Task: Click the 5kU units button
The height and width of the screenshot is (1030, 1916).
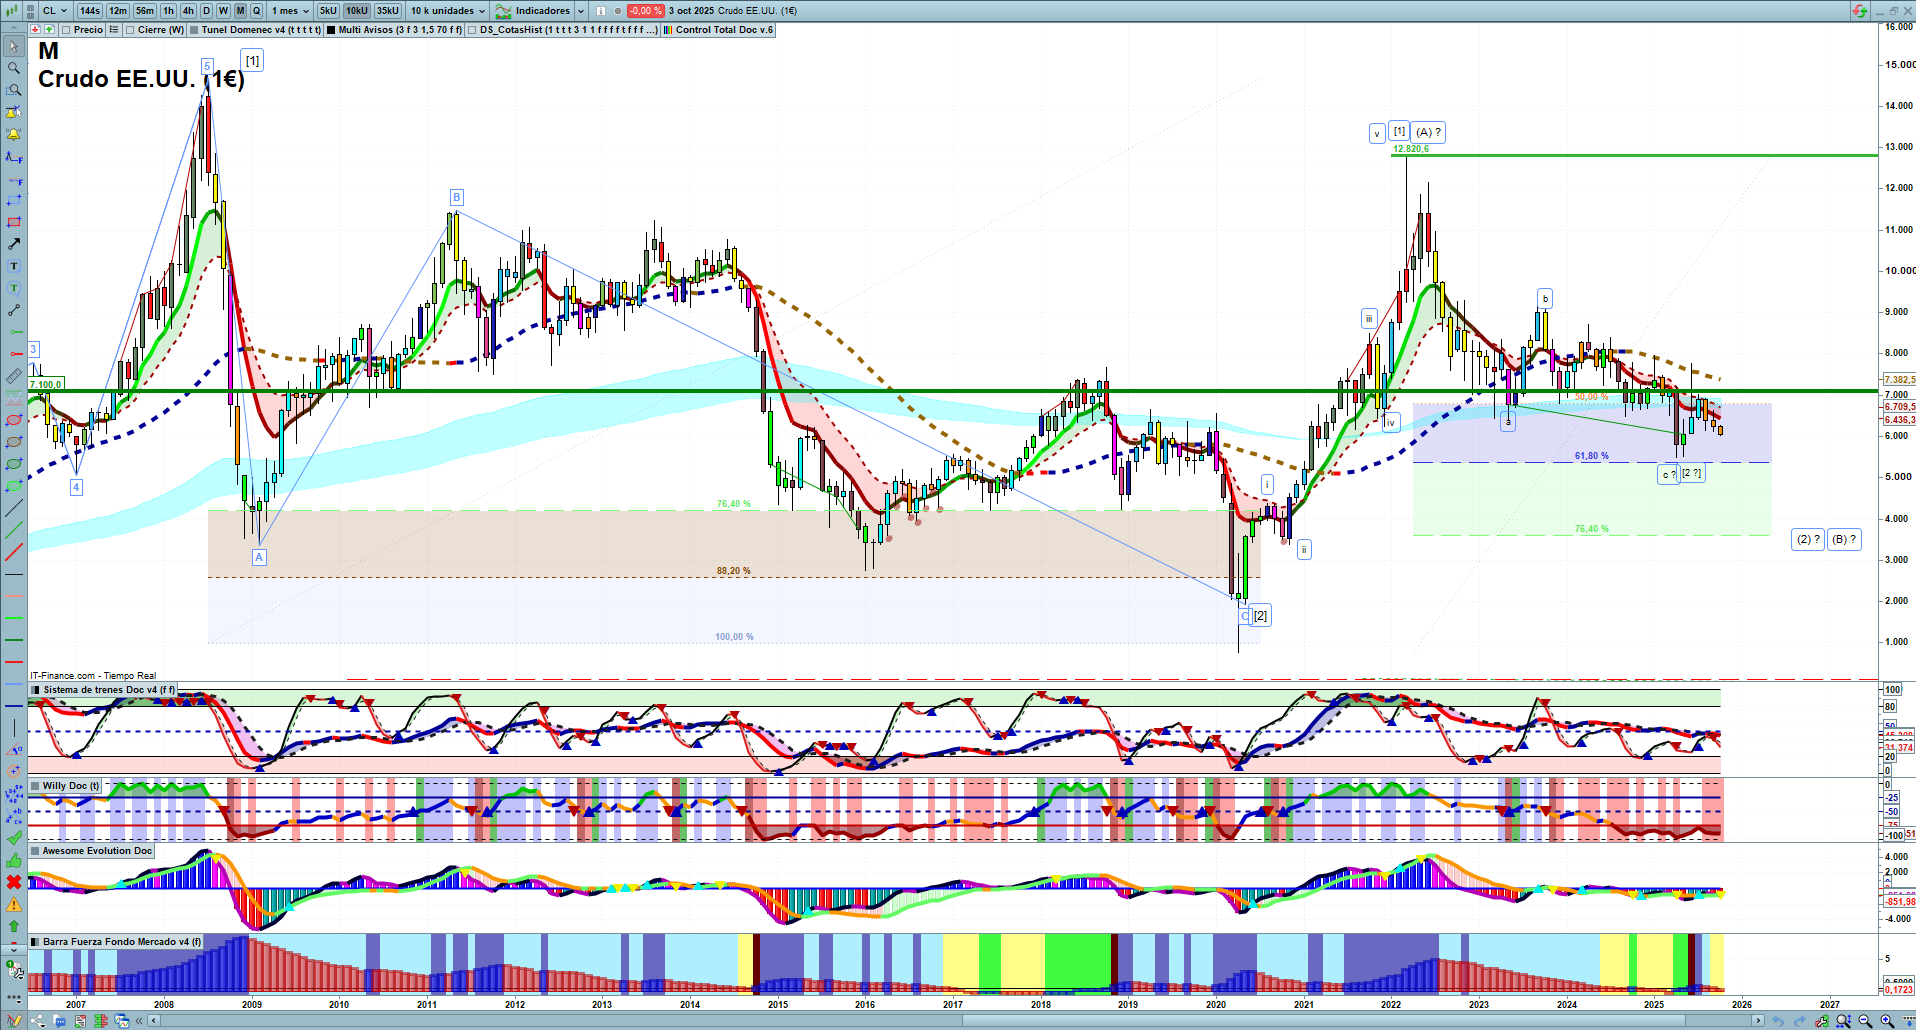Action: pyautogui.click(x=328, y=11)
